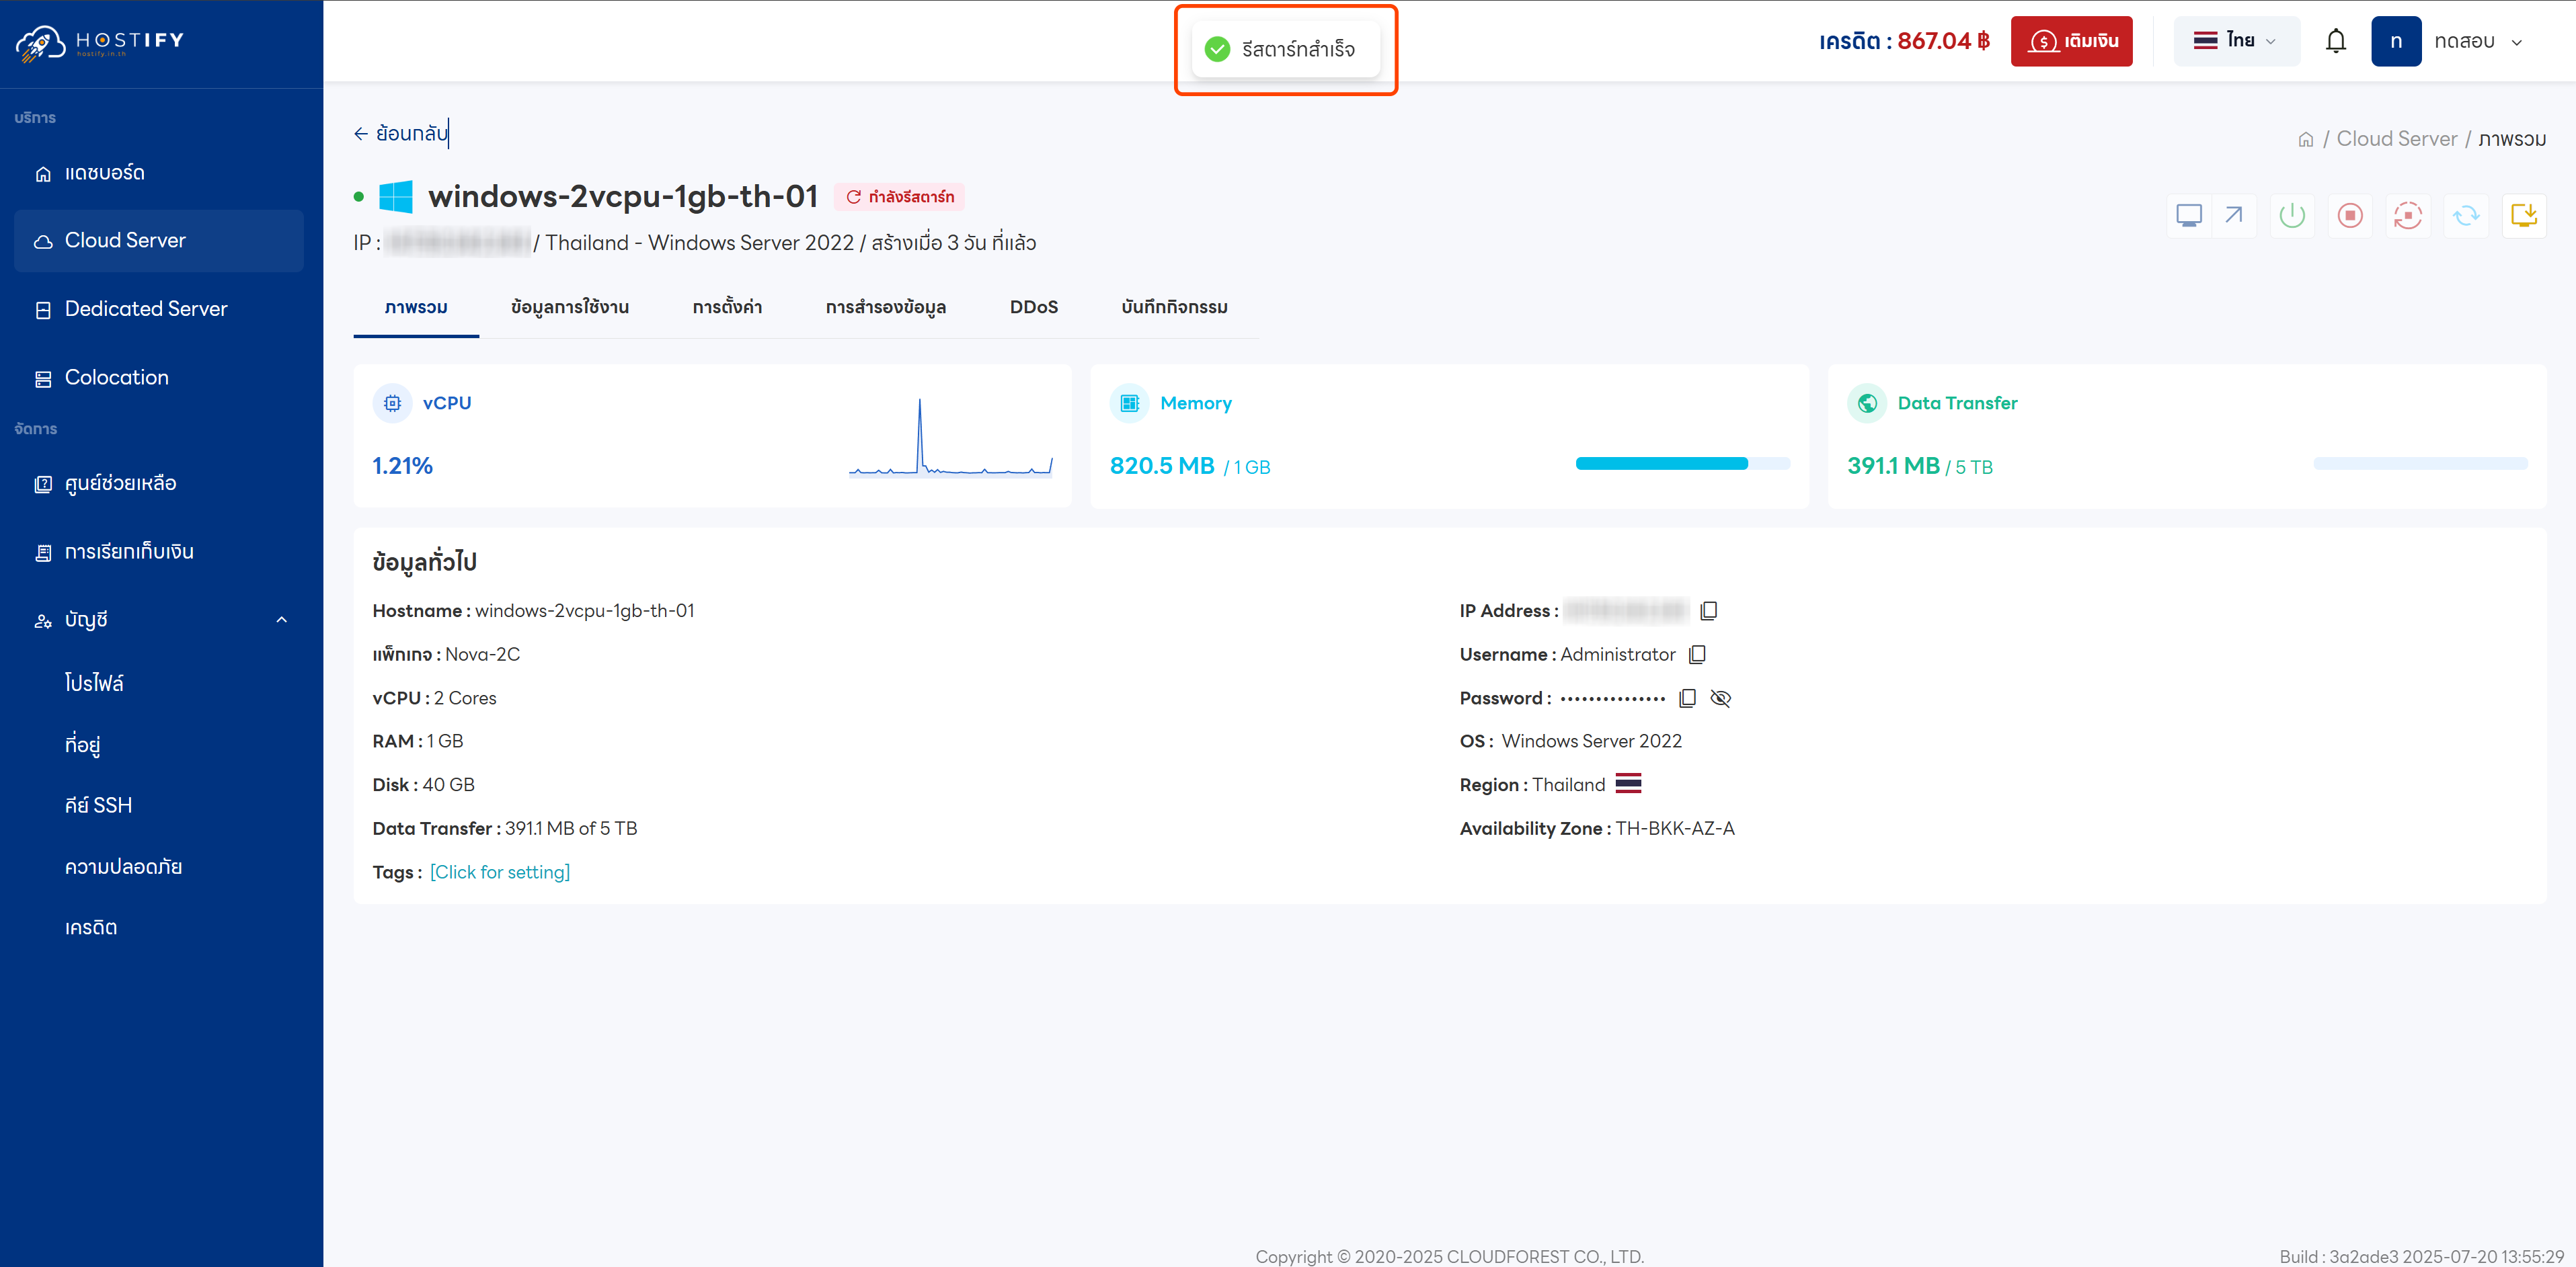Click the Cloud Server breadcrumb link
2576x1267 pixels.
pos(2397,139)
